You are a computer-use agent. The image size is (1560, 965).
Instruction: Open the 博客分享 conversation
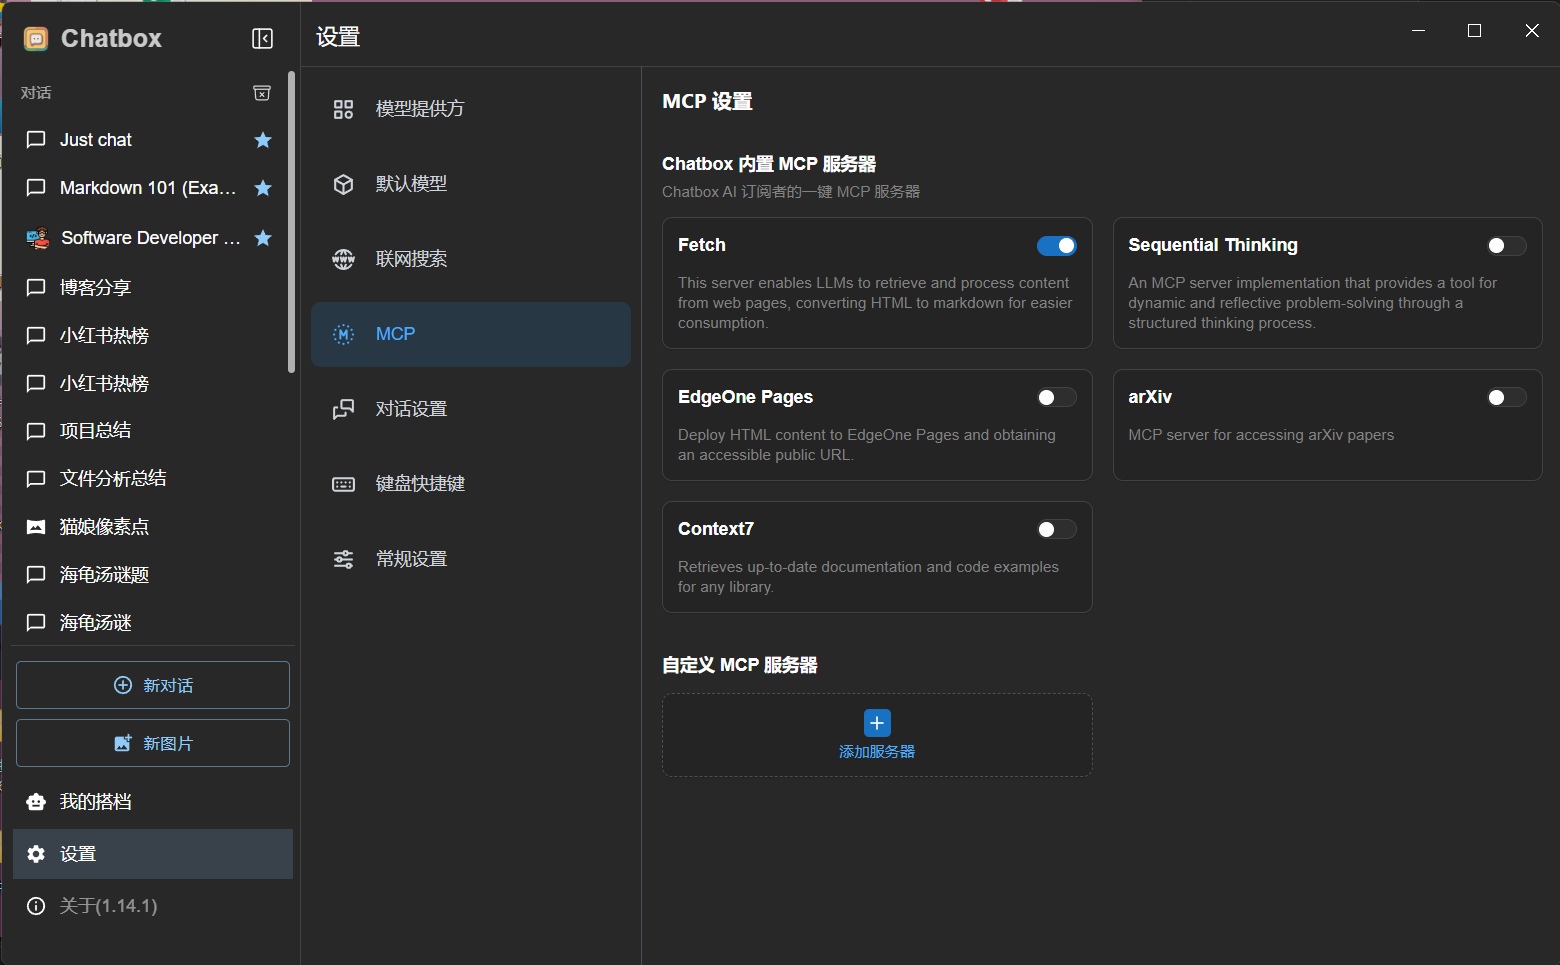point(149,288)
